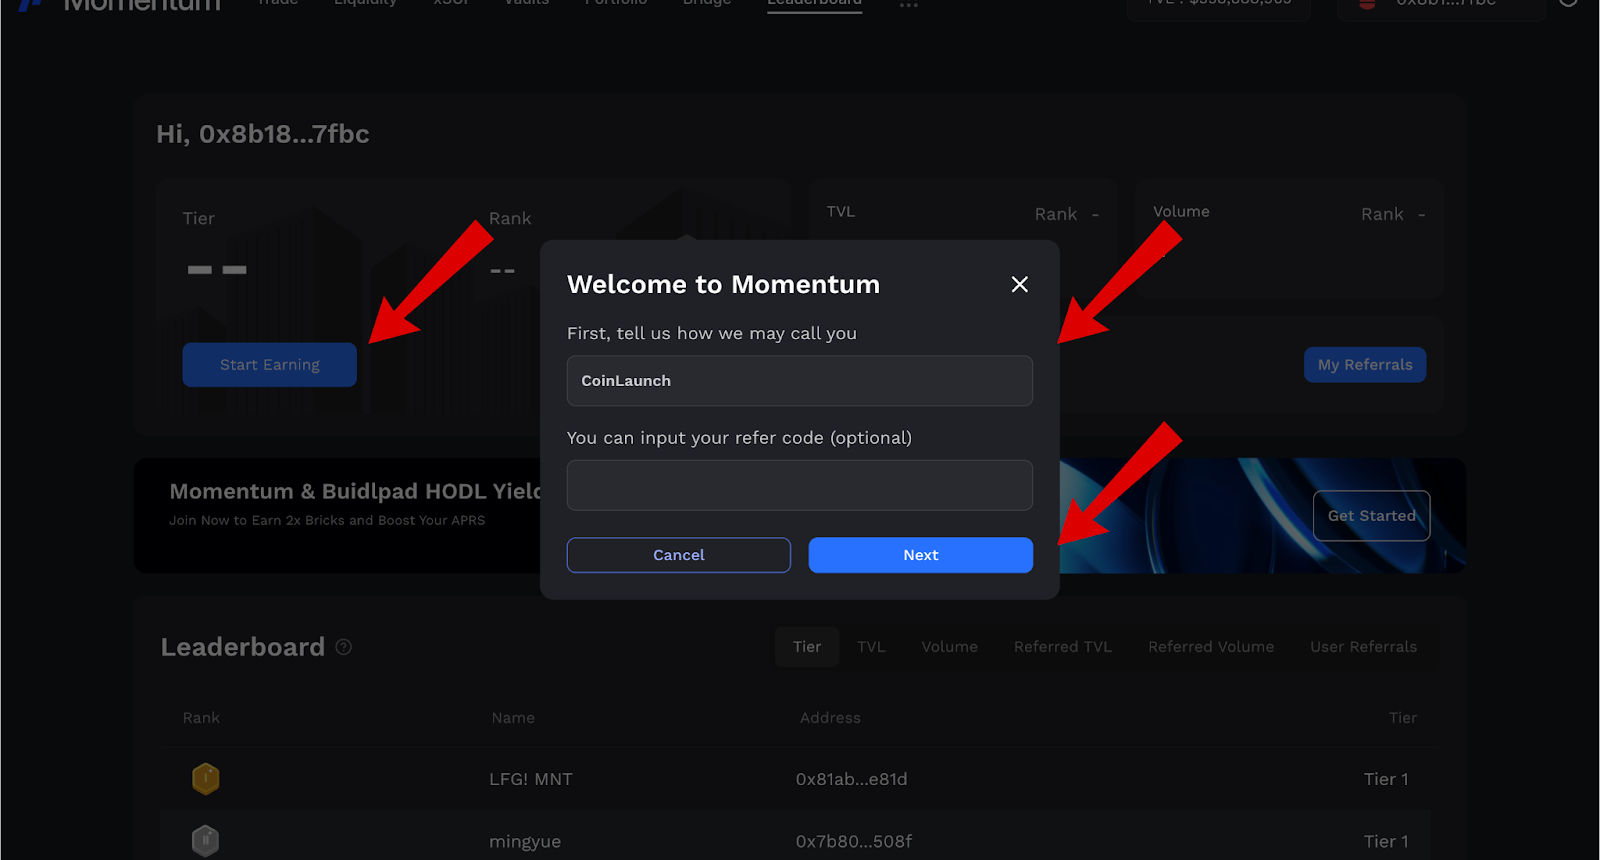Click the Volume card label
The image size is (1600, 860).
click(x=1181, y=212)
